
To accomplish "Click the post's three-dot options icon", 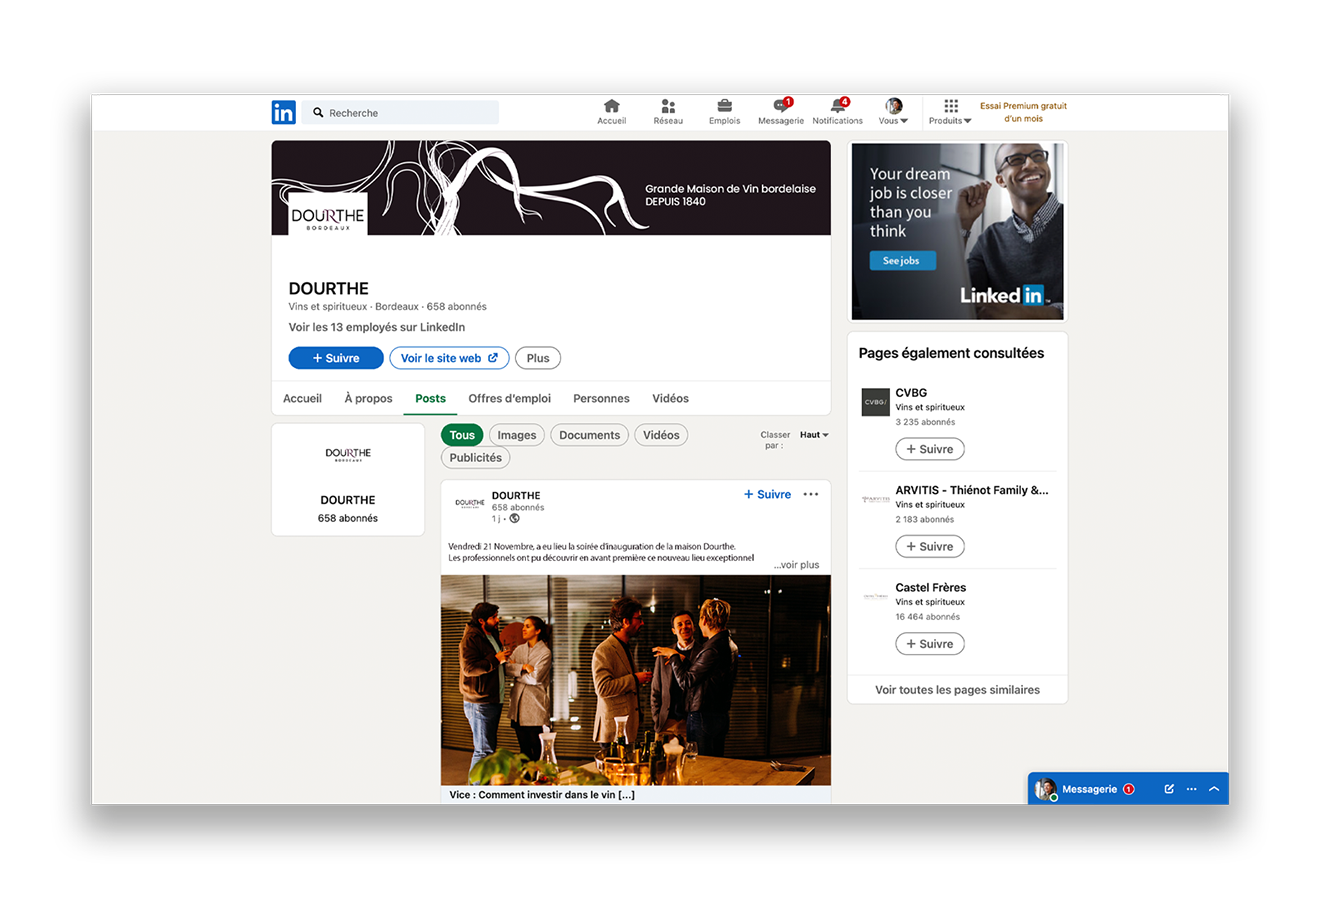I will click(811, 494).
